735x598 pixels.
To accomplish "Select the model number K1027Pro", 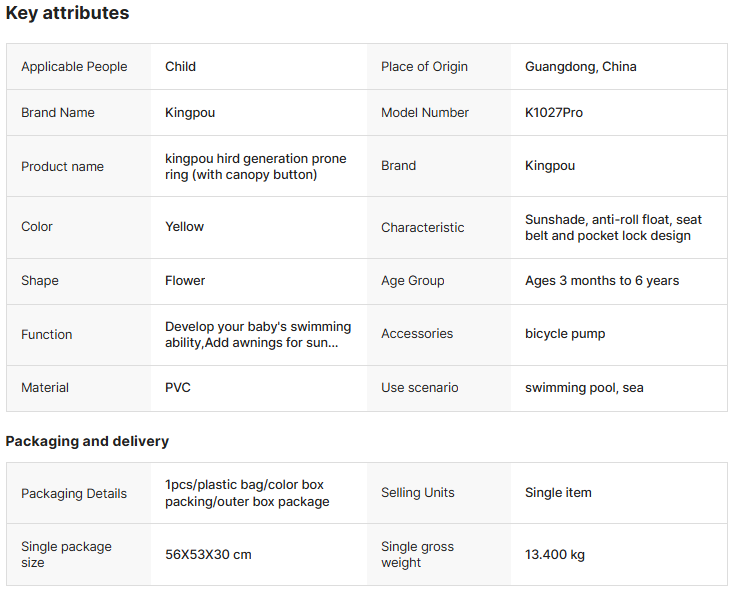I will point(553,113).
